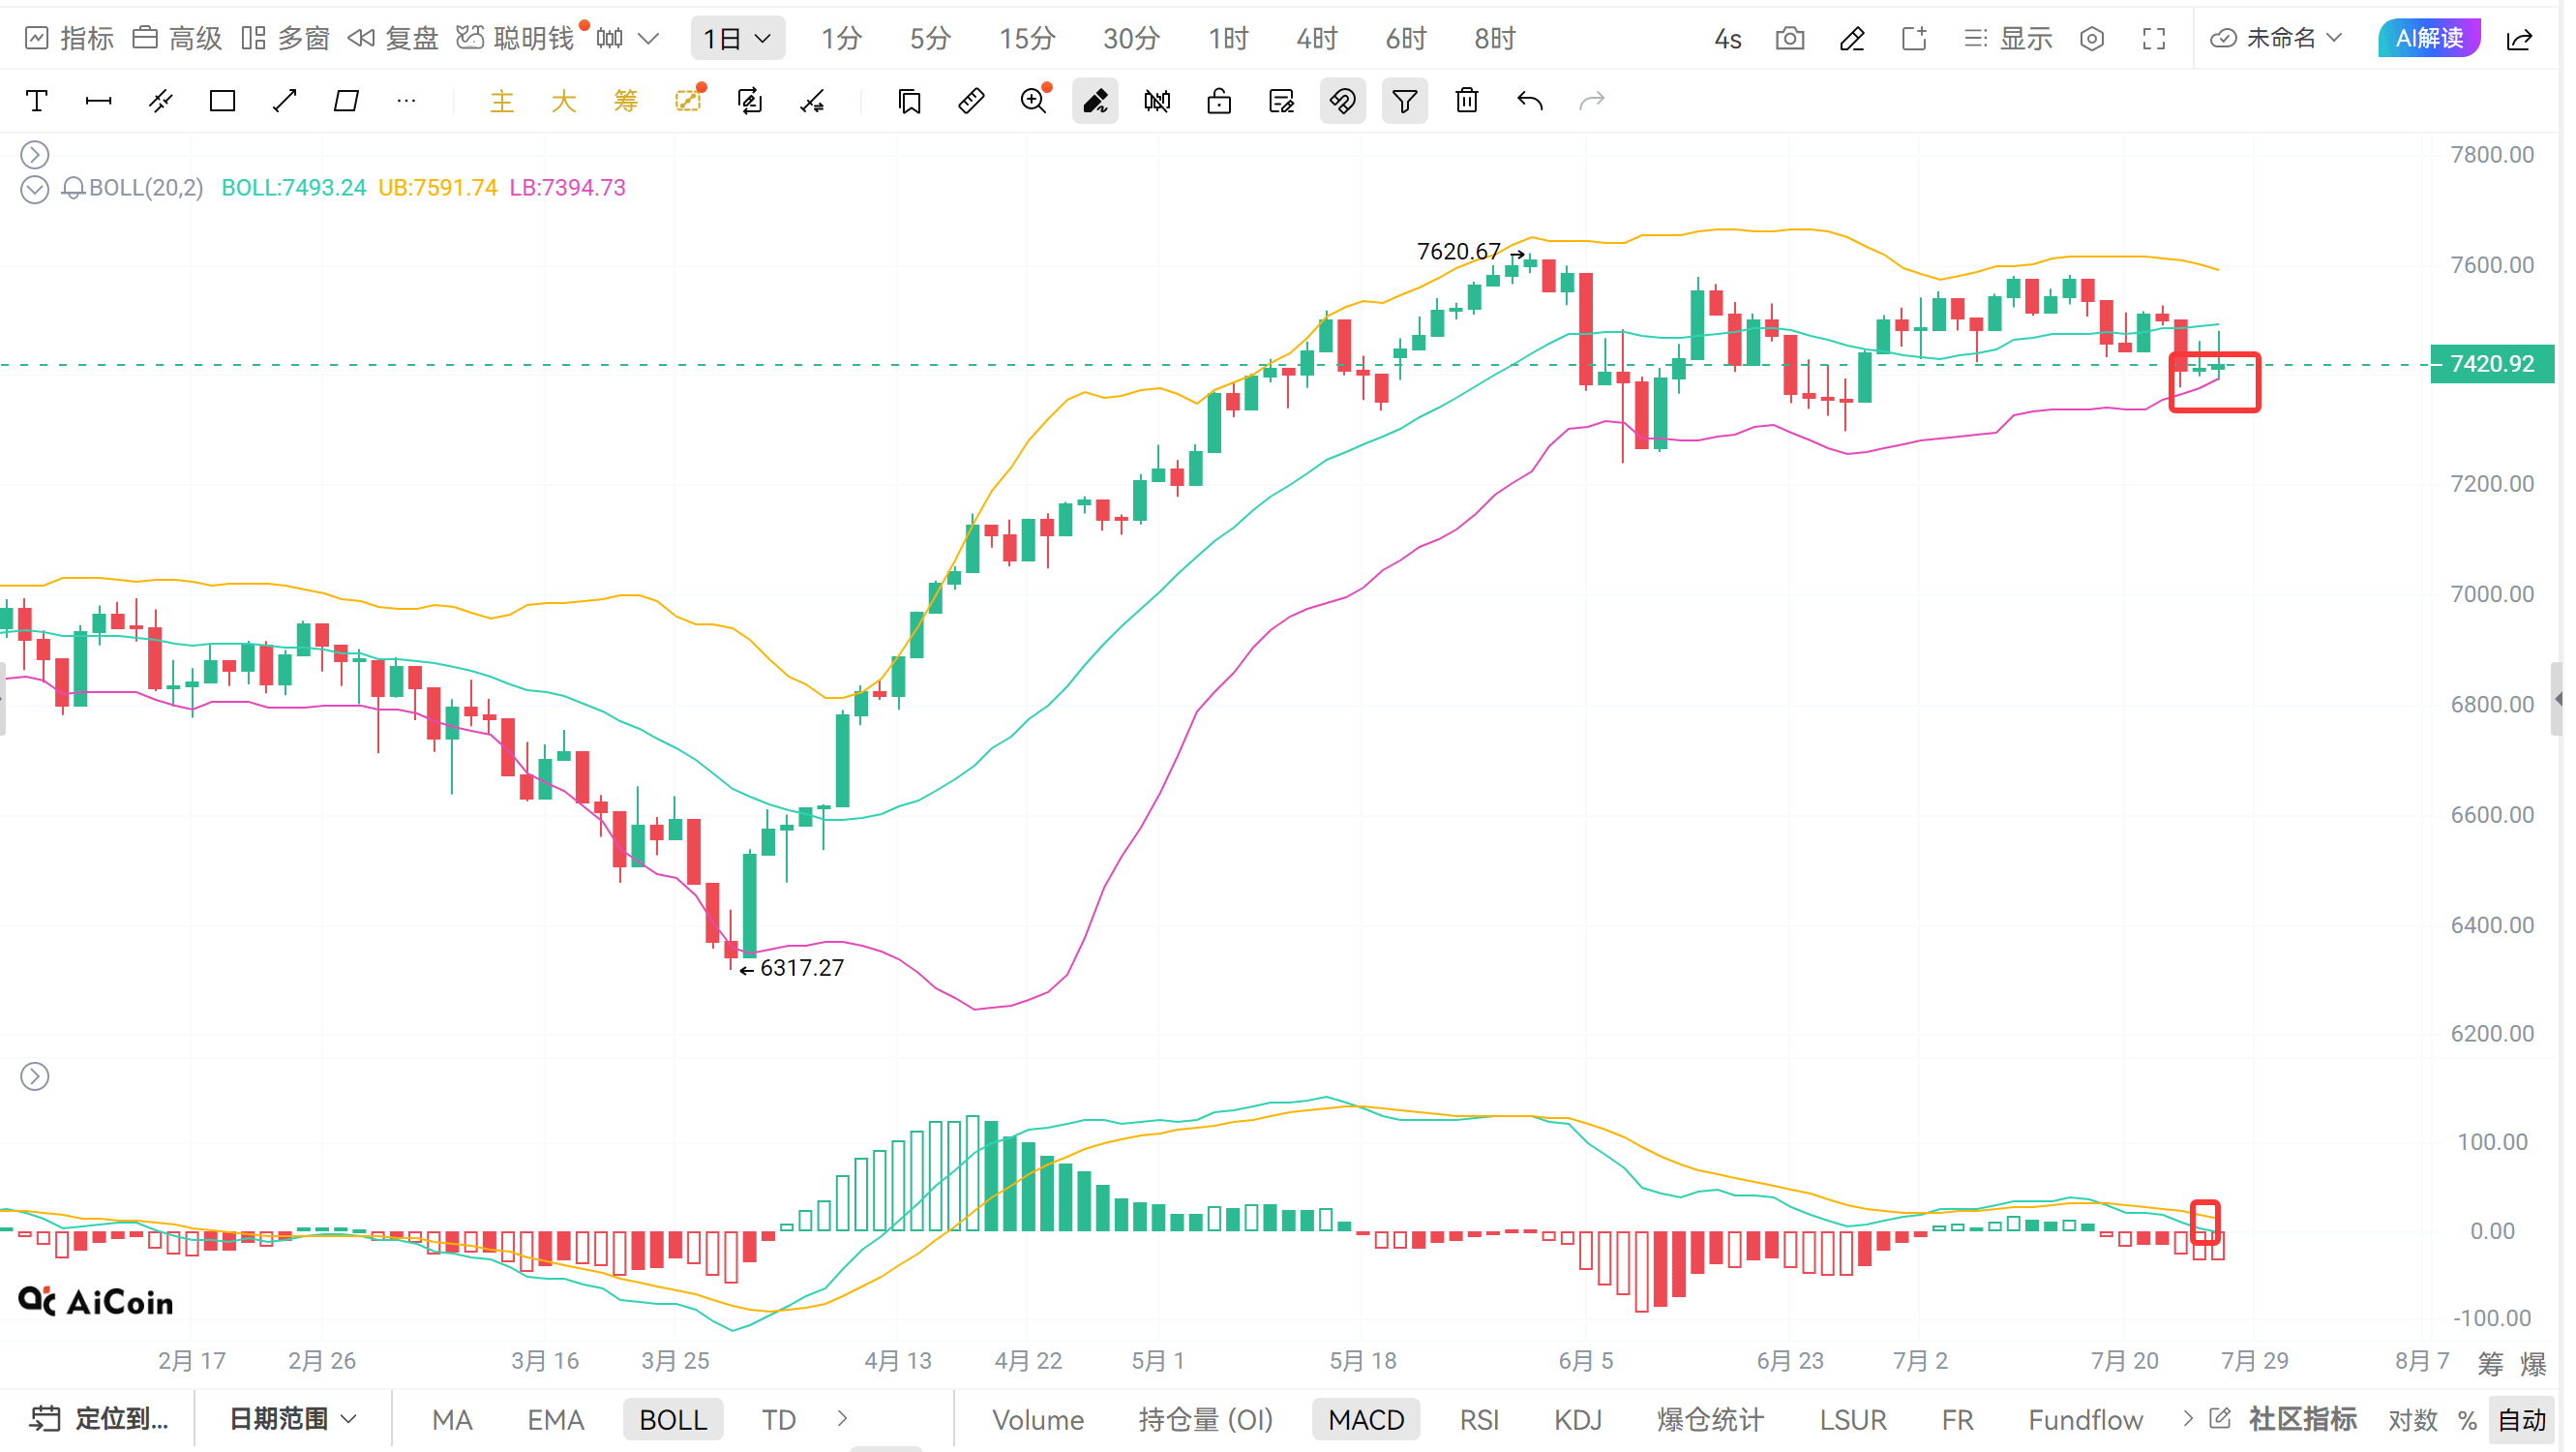Open 社区指标 community indicators
Screen dimensions: 2576x1452
click(x=2304, y=1420)
